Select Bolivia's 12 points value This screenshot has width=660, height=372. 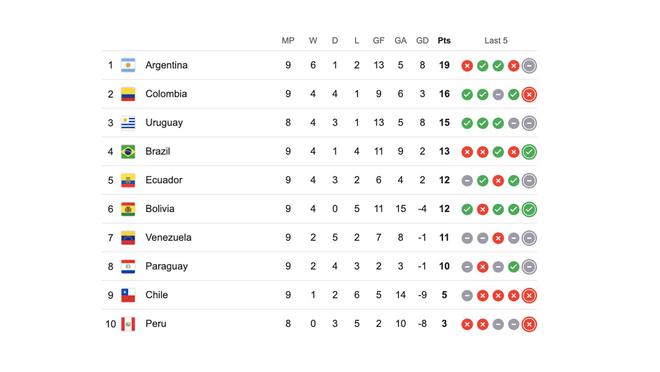(444, 209)
